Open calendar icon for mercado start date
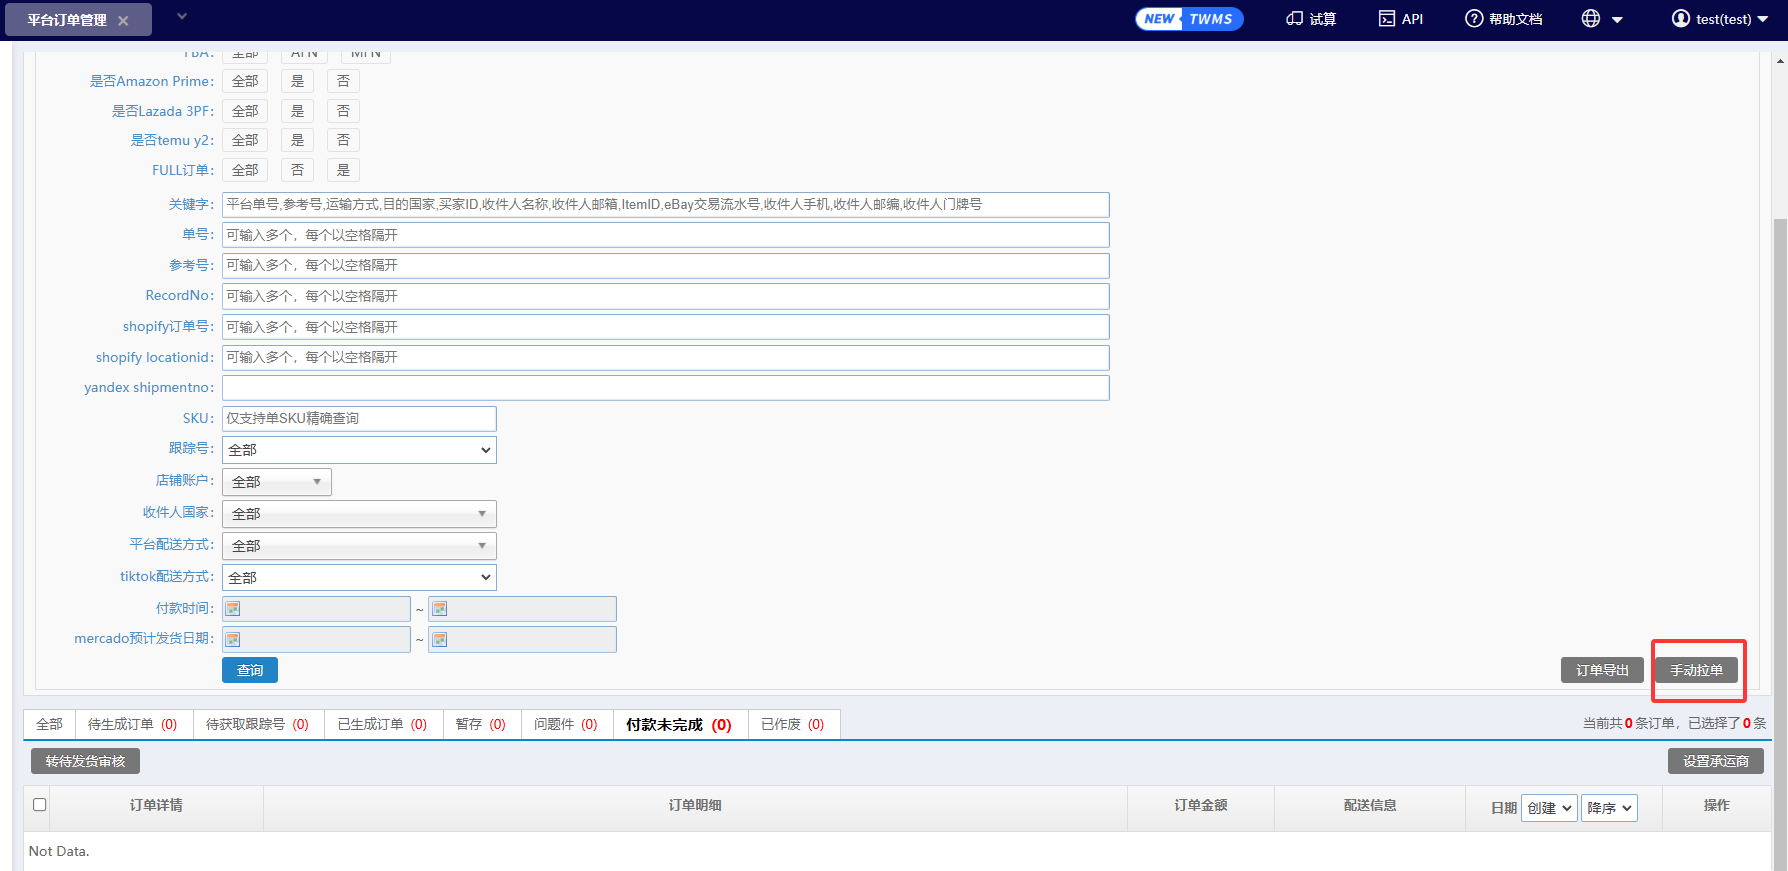 (x=233, y=640)
